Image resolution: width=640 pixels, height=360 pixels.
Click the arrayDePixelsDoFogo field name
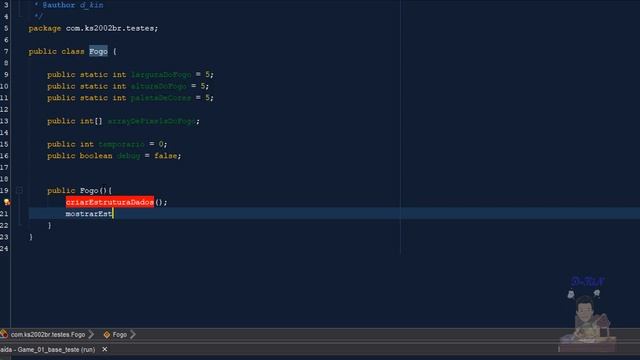click(x=151, y=121)
